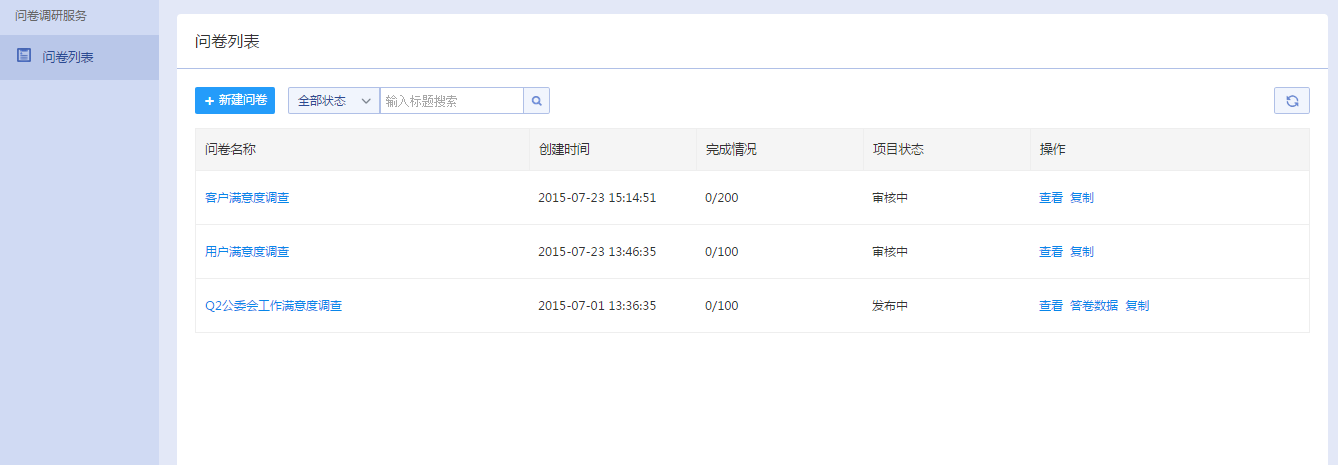This screenshot has height=465, width=1338.
Task: Click the 创建时间 column header
Action: (x=564, y=150)
